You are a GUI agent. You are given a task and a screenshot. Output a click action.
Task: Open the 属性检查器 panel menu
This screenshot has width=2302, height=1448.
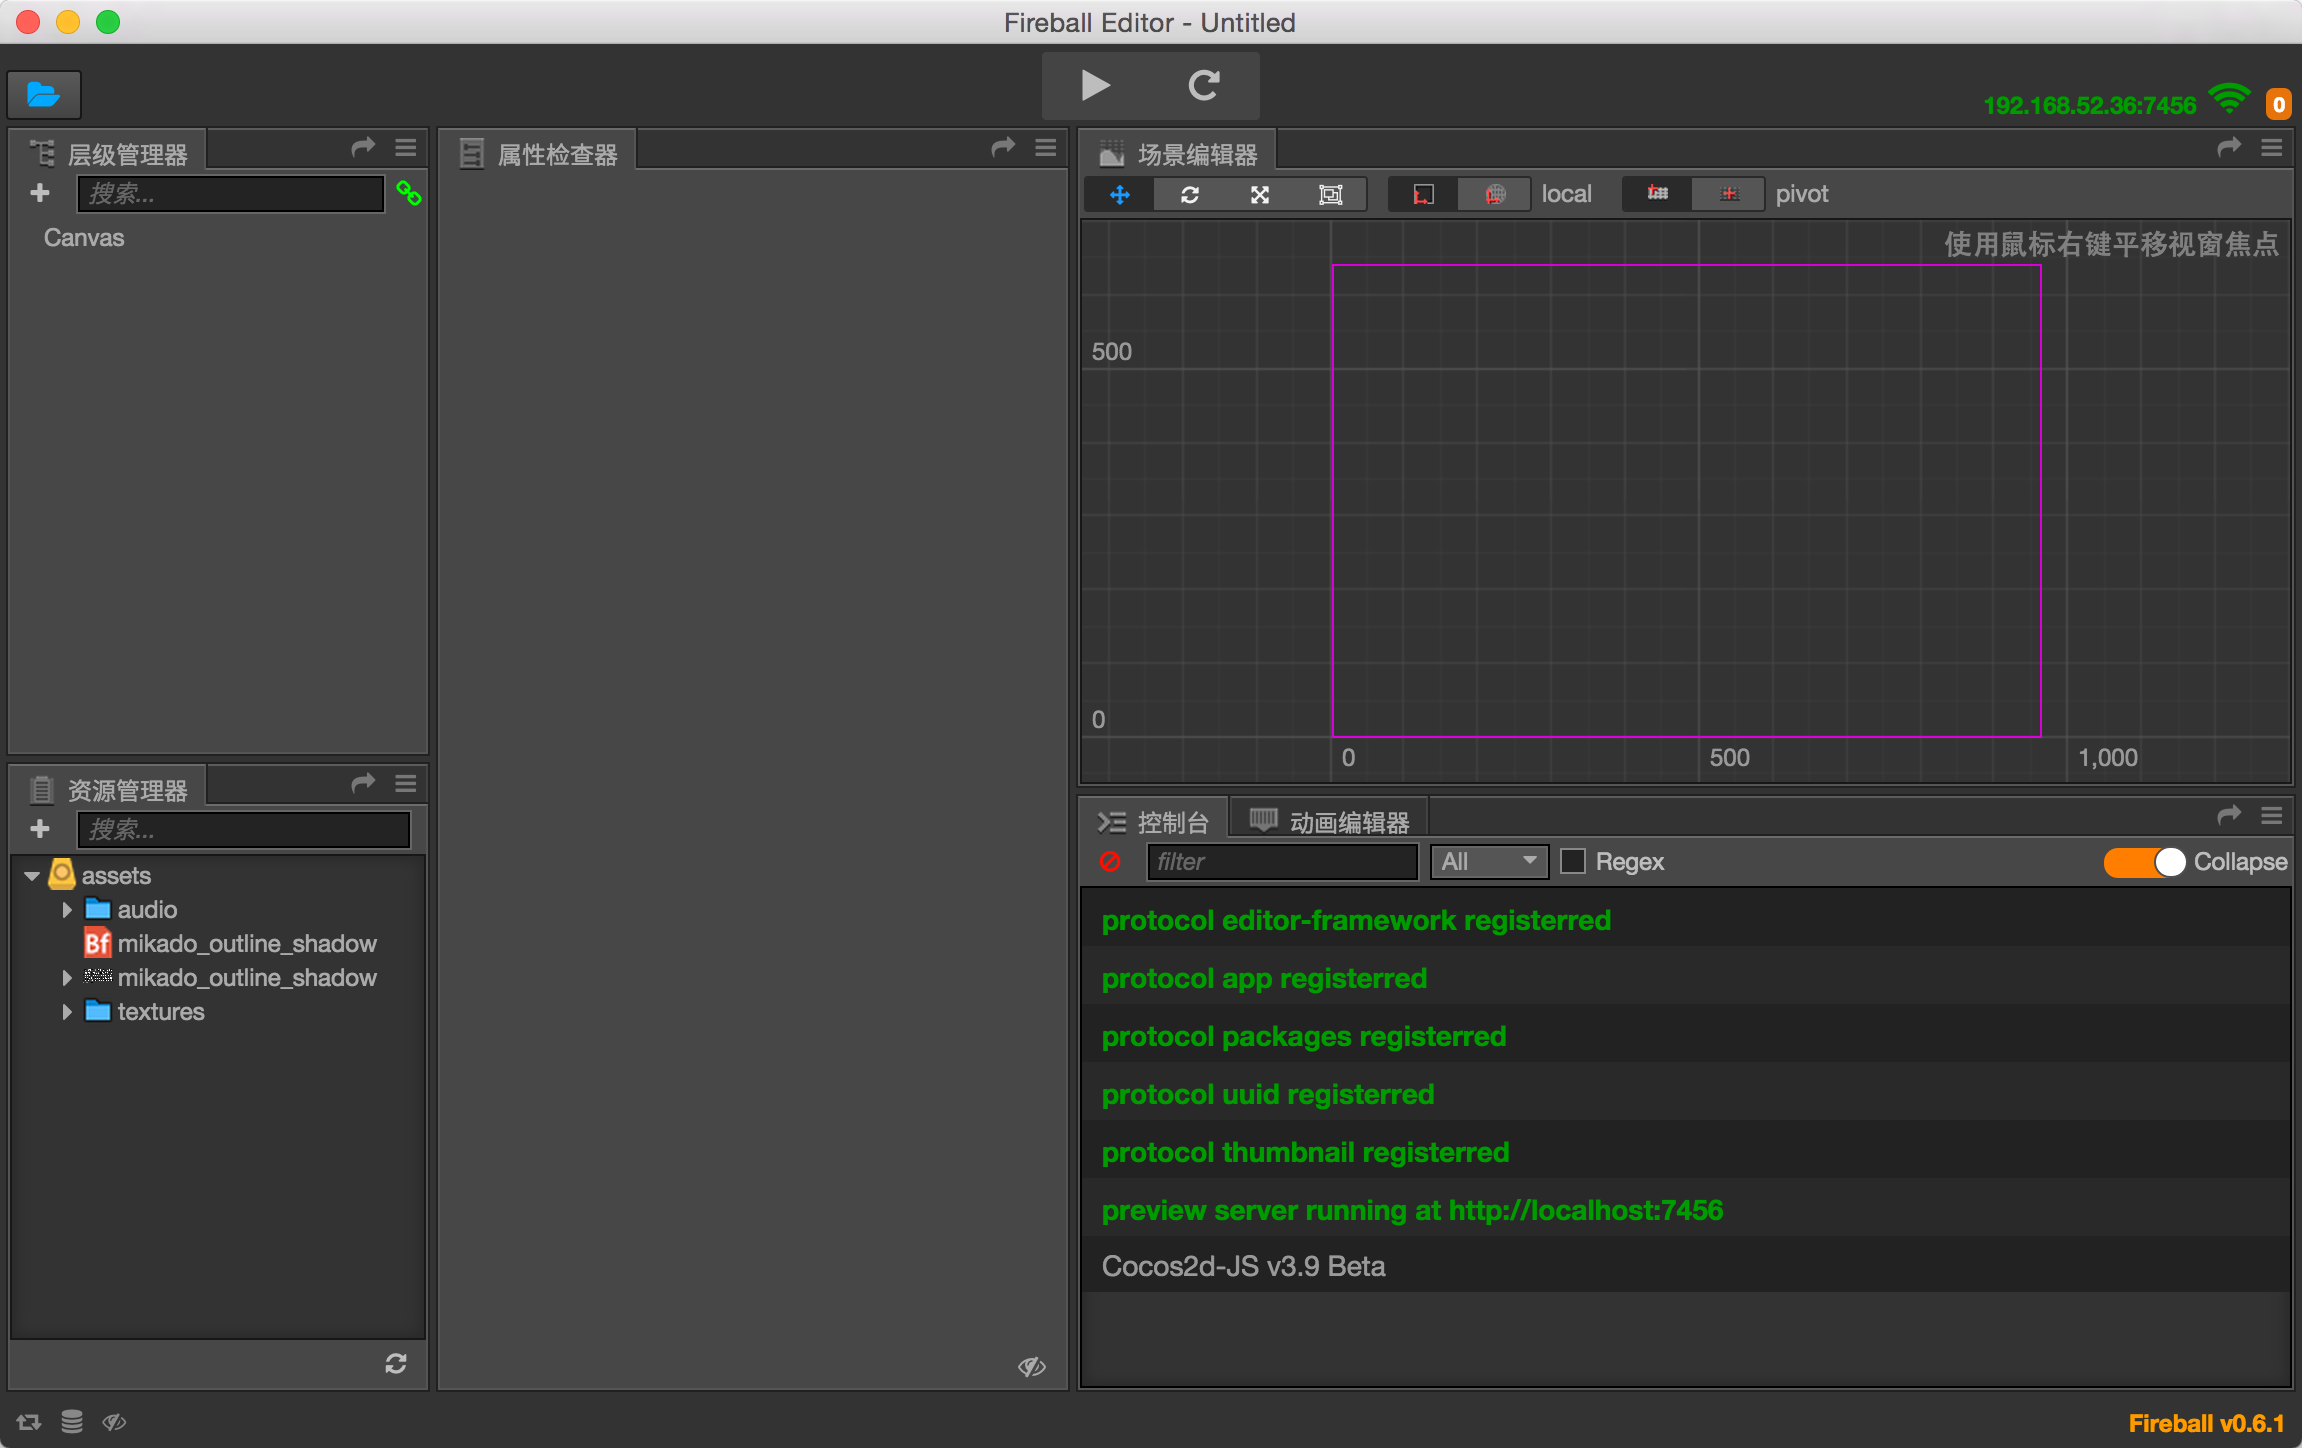click(1045, 148)
